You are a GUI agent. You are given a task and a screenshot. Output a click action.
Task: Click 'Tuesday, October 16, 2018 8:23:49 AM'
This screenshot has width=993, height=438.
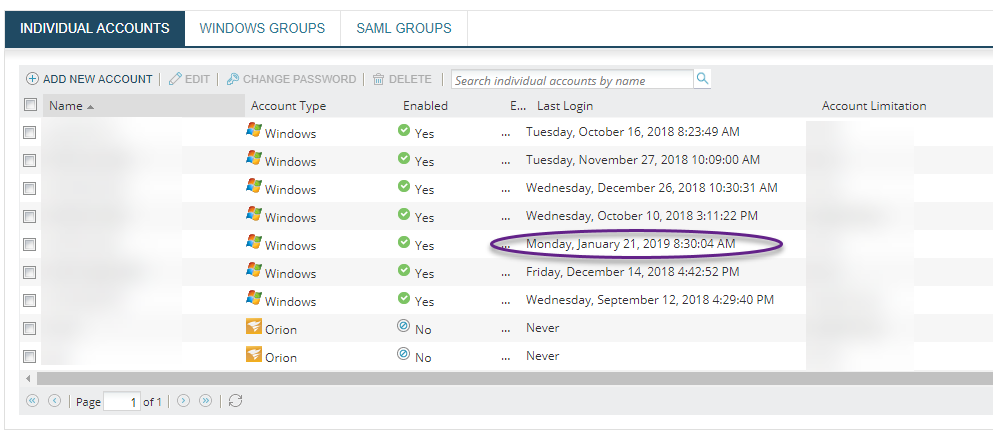(633, 132)
